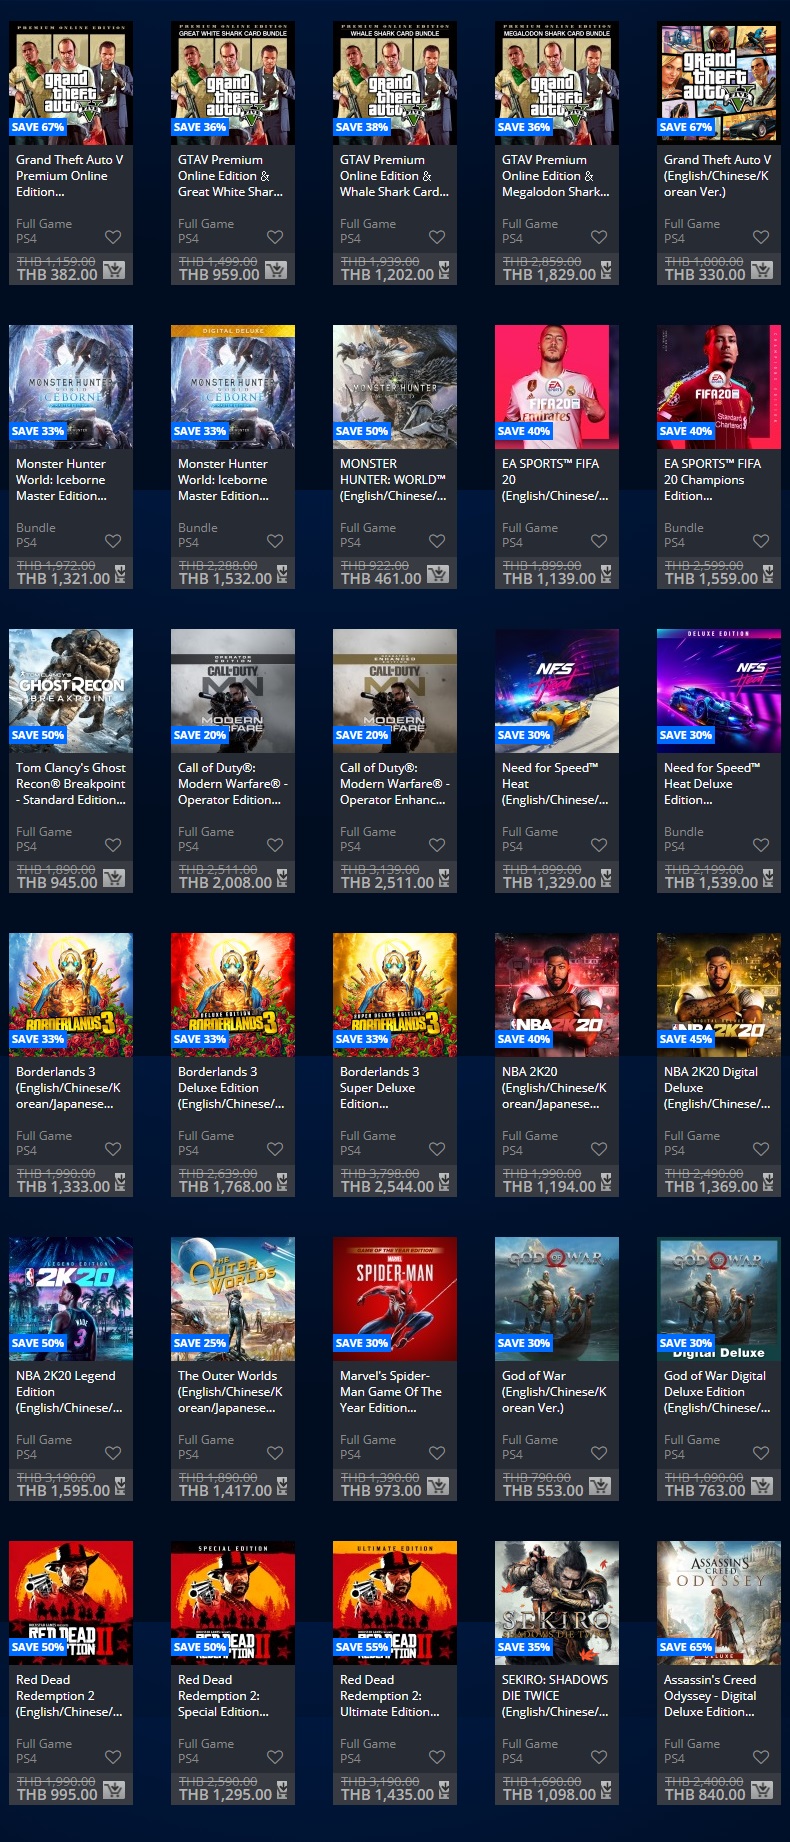The image size is (790, 1842).
Task: Wishlist heart on SEKIRO: SHADOWS DIE TWICE
Action: pos(599,1757)
